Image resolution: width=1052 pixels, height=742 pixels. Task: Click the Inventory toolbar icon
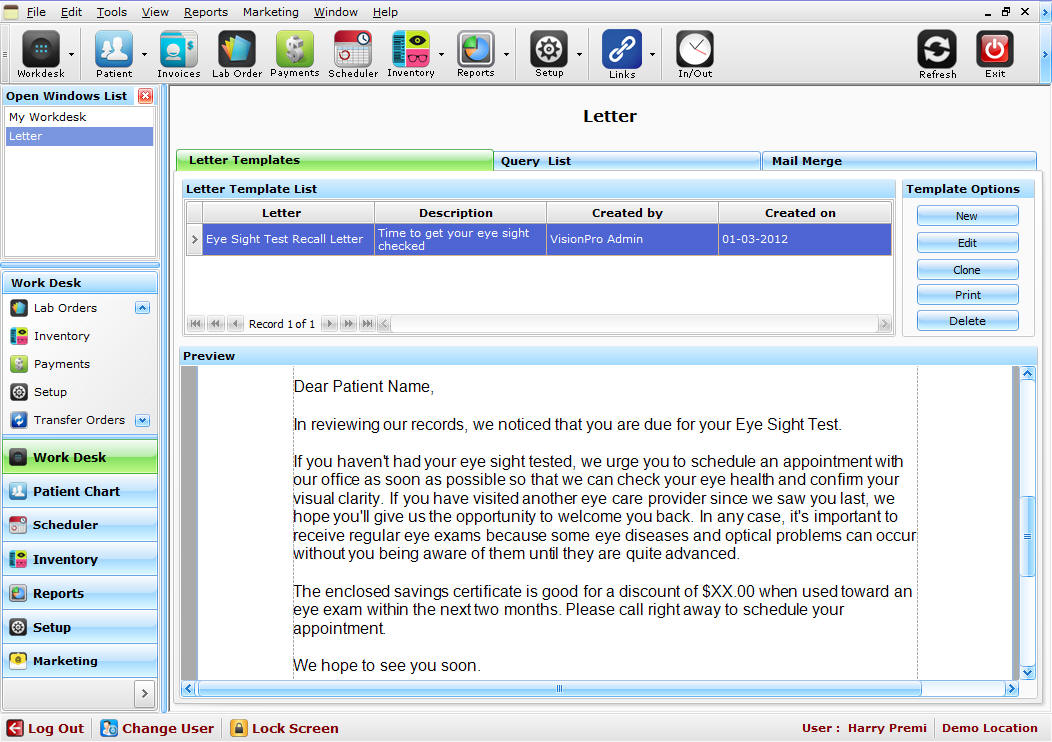click(411, 51)
